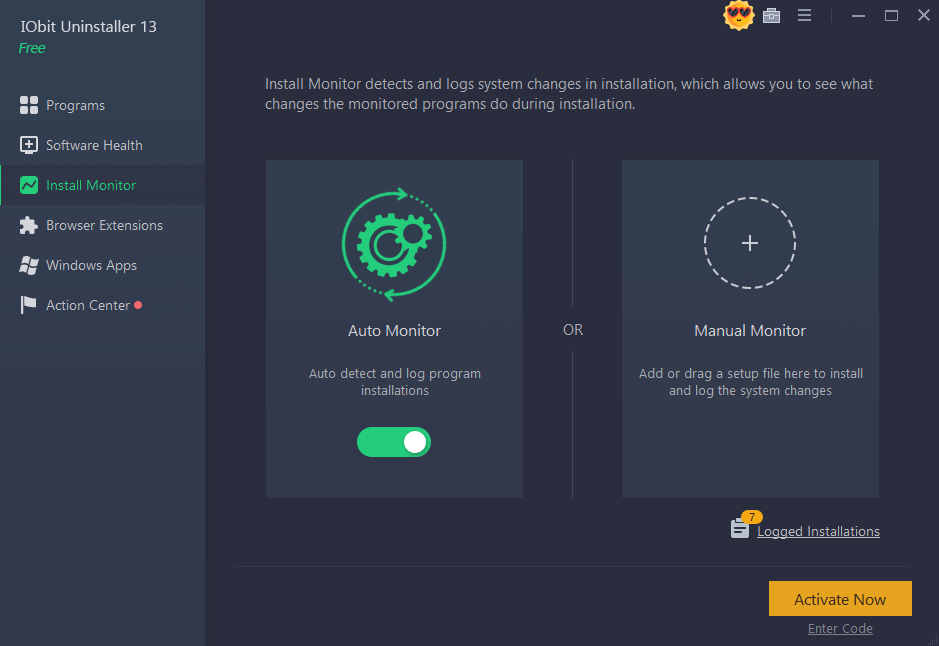Screen dimensions: 939x646
Task: Open the Action Center
Action: [x=102, y=305]
